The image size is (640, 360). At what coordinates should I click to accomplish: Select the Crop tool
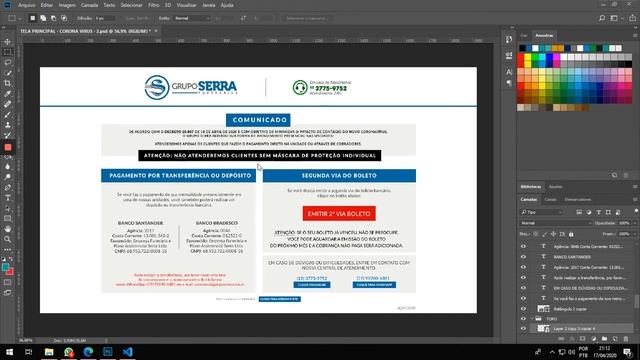(x=7, y=83)
